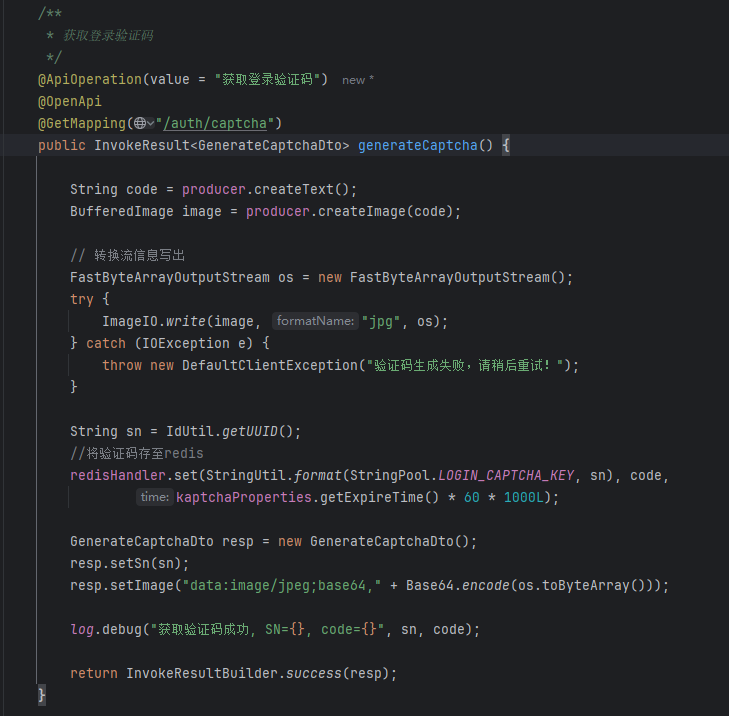Click InvokeResultBuilder.success(resp) return
729x716 pixels.
(234, 673)
